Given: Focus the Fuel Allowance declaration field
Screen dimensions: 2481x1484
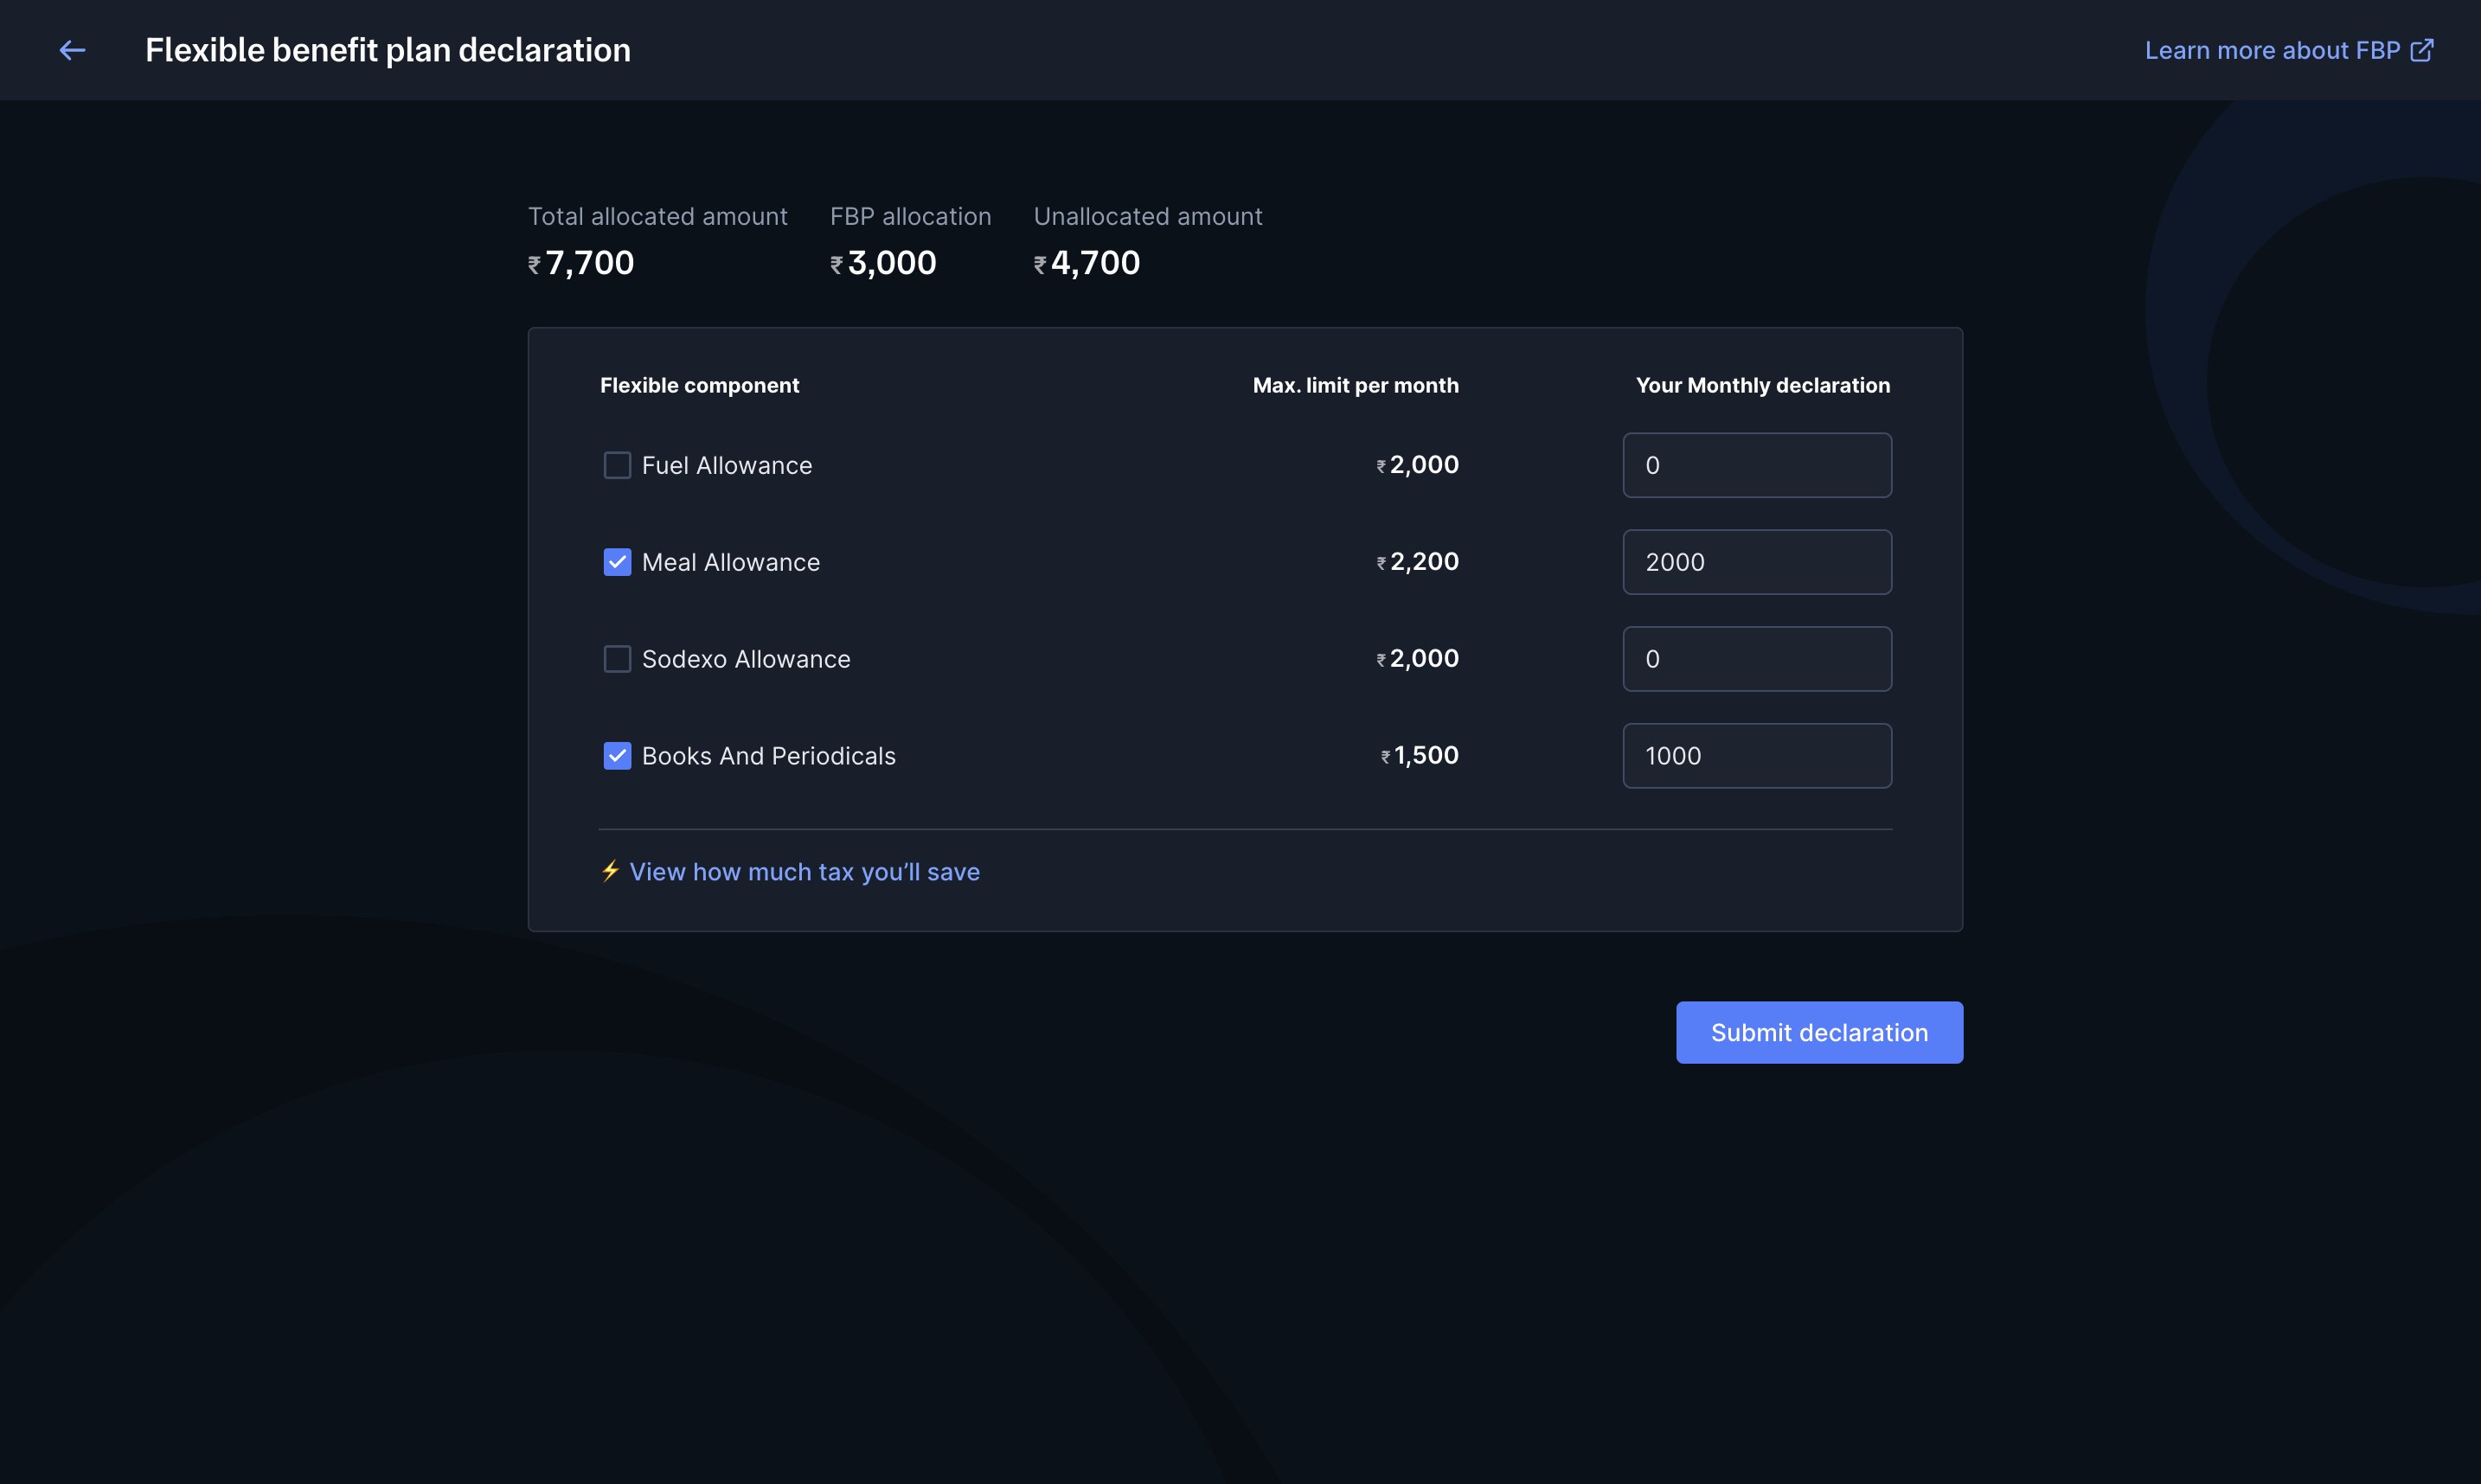Looking at the screenshot, I should (x=1757, y=465).
